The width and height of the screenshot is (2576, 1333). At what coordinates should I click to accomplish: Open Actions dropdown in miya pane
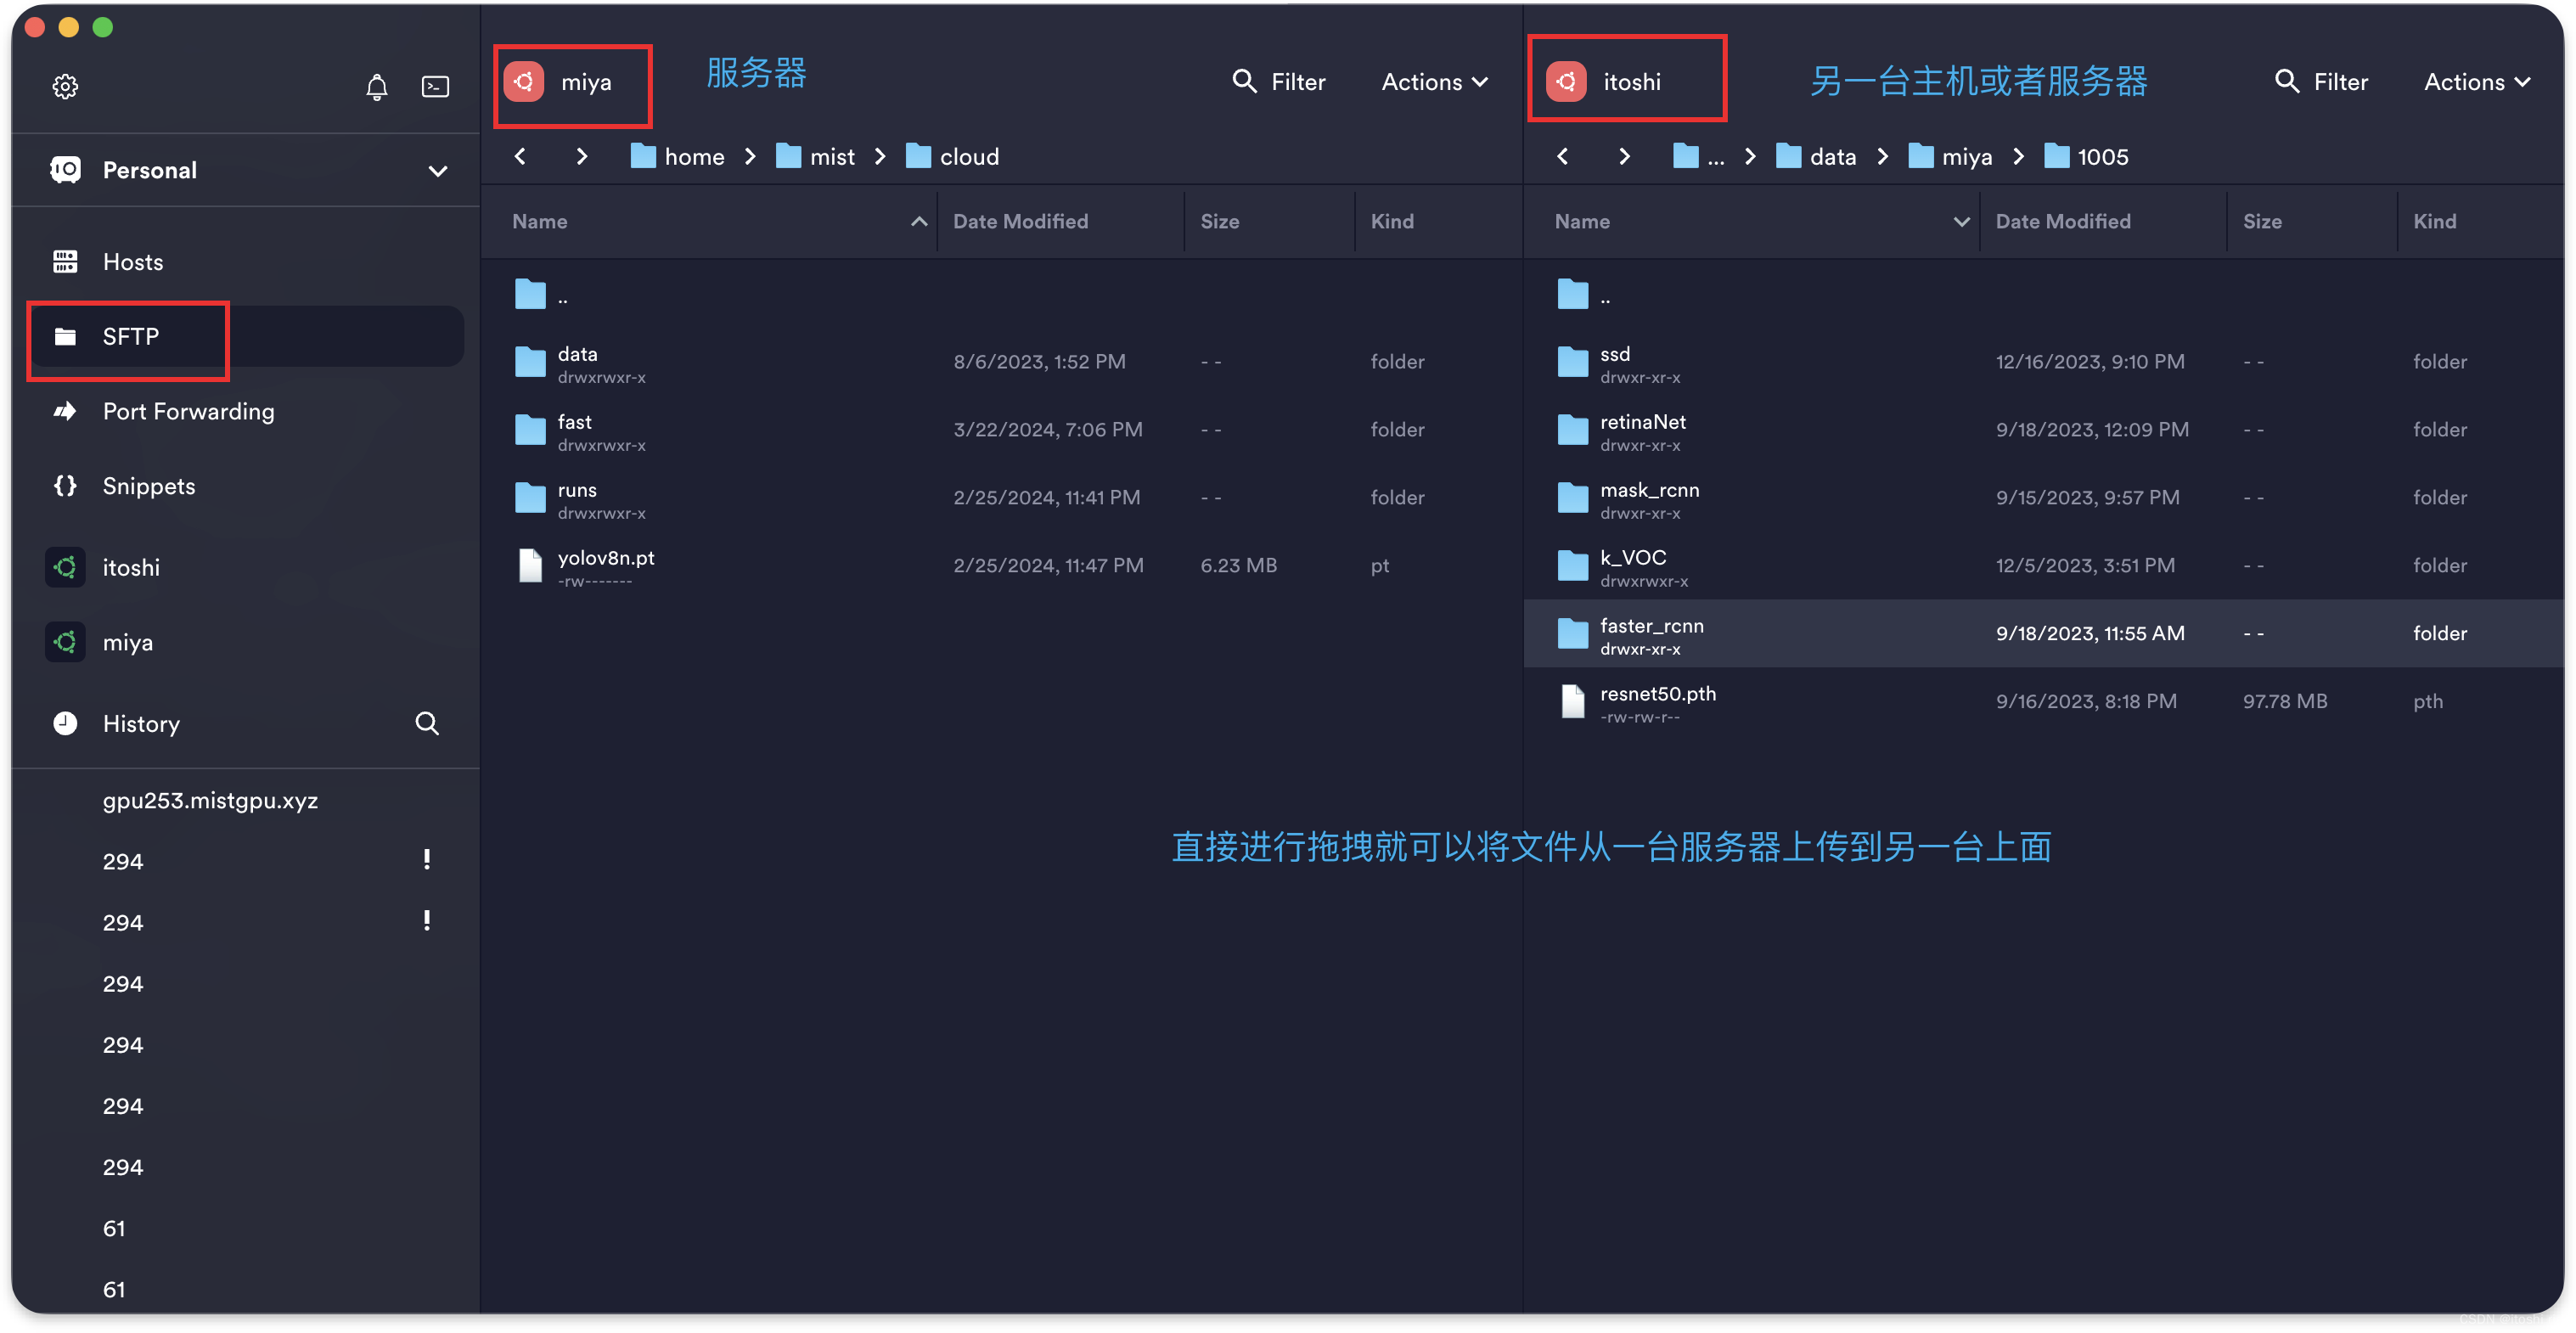[x=1435, y=82]
